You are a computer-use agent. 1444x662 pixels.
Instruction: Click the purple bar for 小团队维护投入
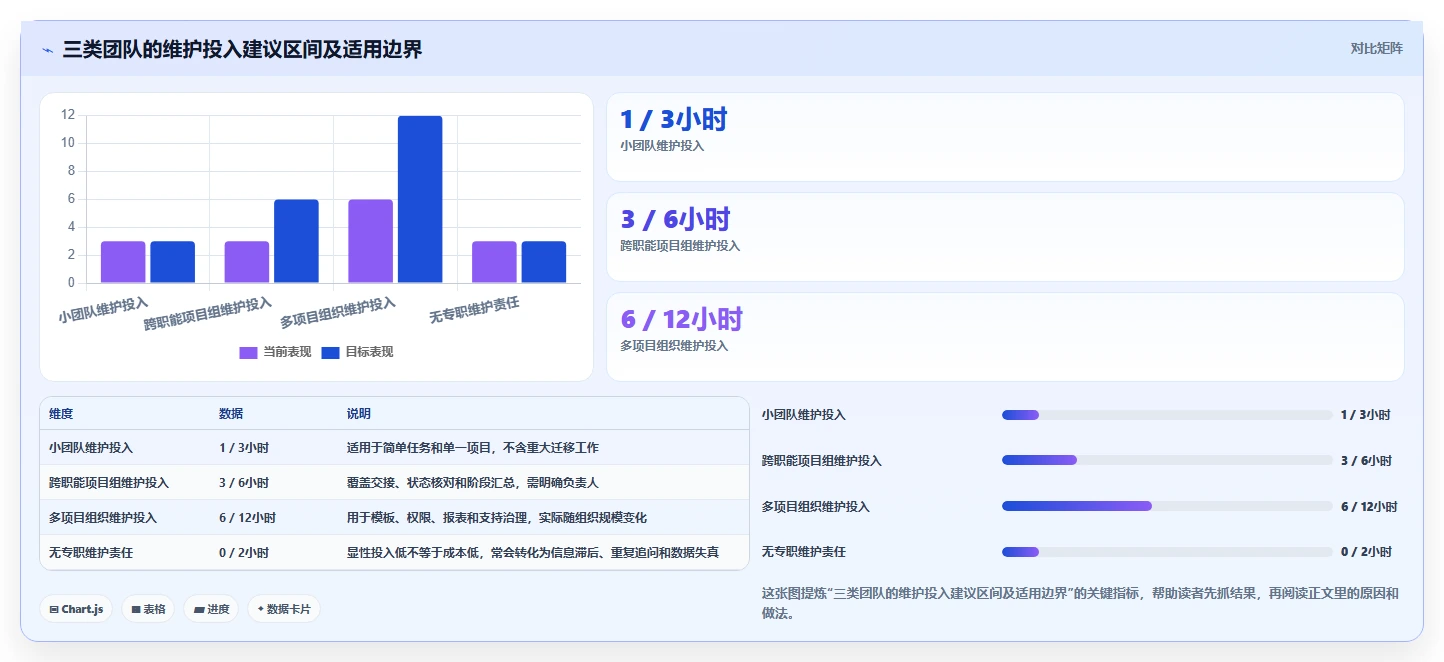pos(123,262)
